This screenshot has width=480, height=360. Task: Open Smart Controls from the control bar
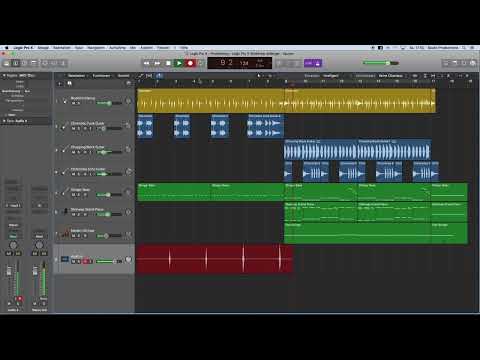pos(45,63)
